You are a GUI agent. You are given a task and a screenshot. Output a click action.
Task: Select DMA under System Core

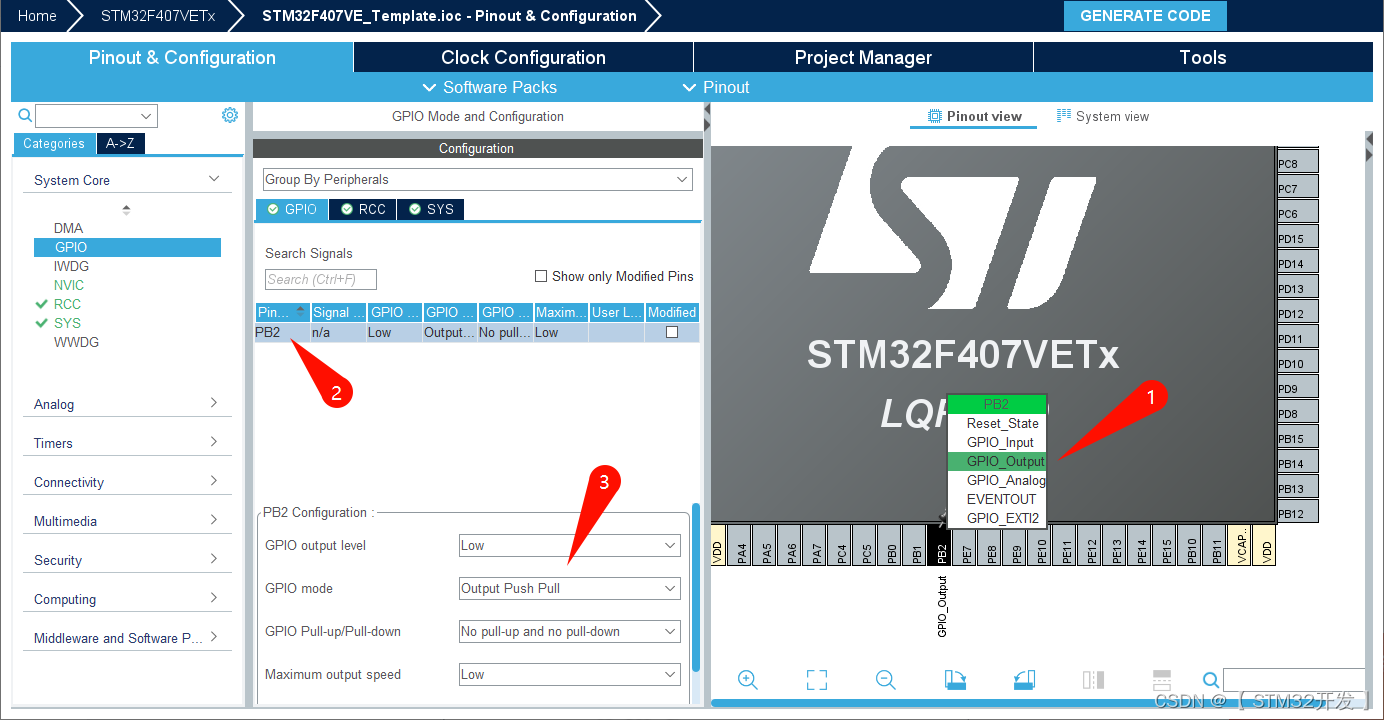click(69, 228)
